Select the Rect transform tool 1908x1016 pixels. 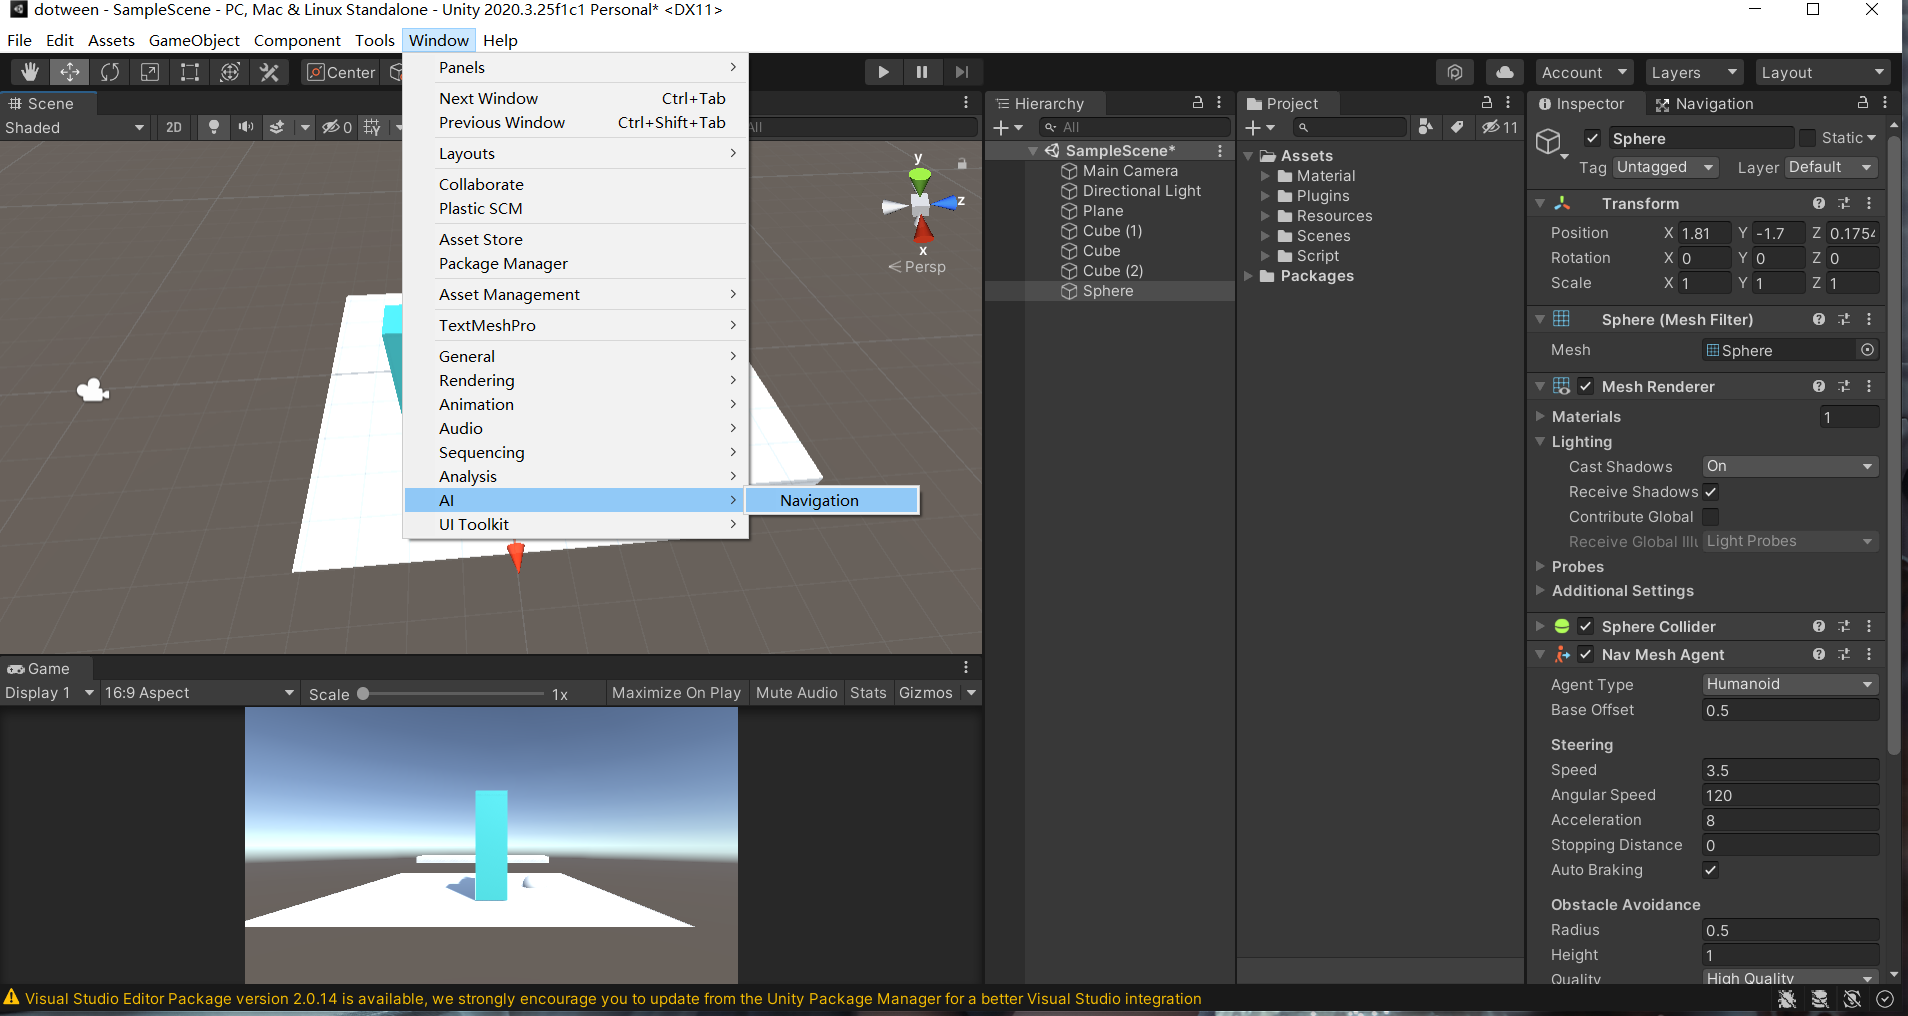click(x=190, y=72)
